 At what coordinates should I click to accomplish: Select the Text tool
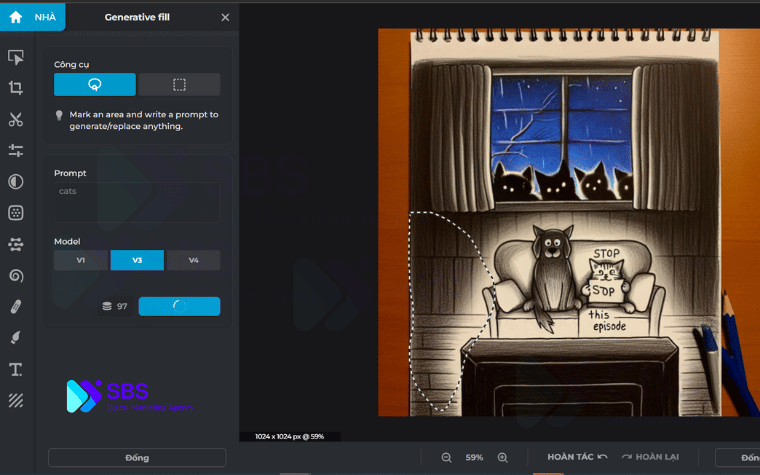[x=16, y=369]
